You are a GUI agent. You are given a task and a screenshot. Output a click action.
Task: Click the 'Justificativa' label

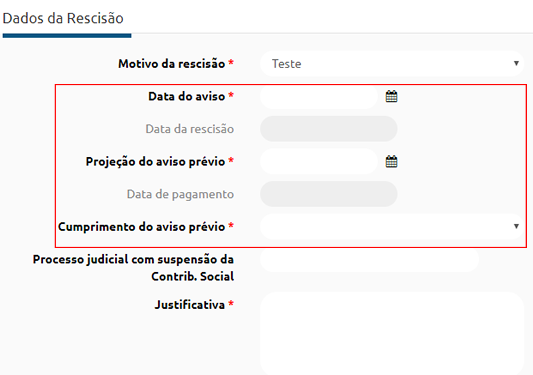click(x=190, y=304)
